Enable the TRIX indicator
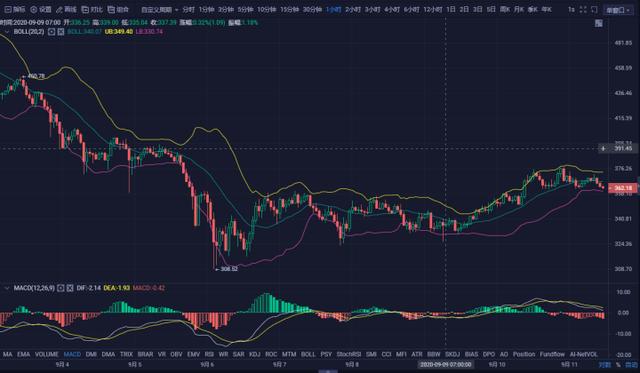 pyautogui.click(x=126, y=354)
